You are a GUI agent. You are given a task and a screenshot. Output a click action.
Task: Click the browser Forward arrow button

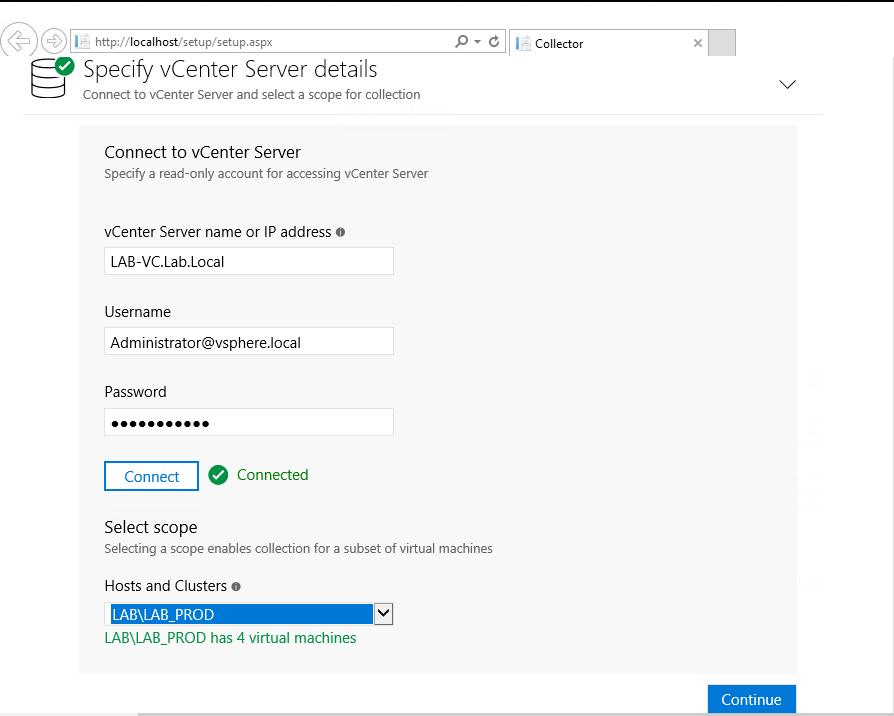point(54,41)
